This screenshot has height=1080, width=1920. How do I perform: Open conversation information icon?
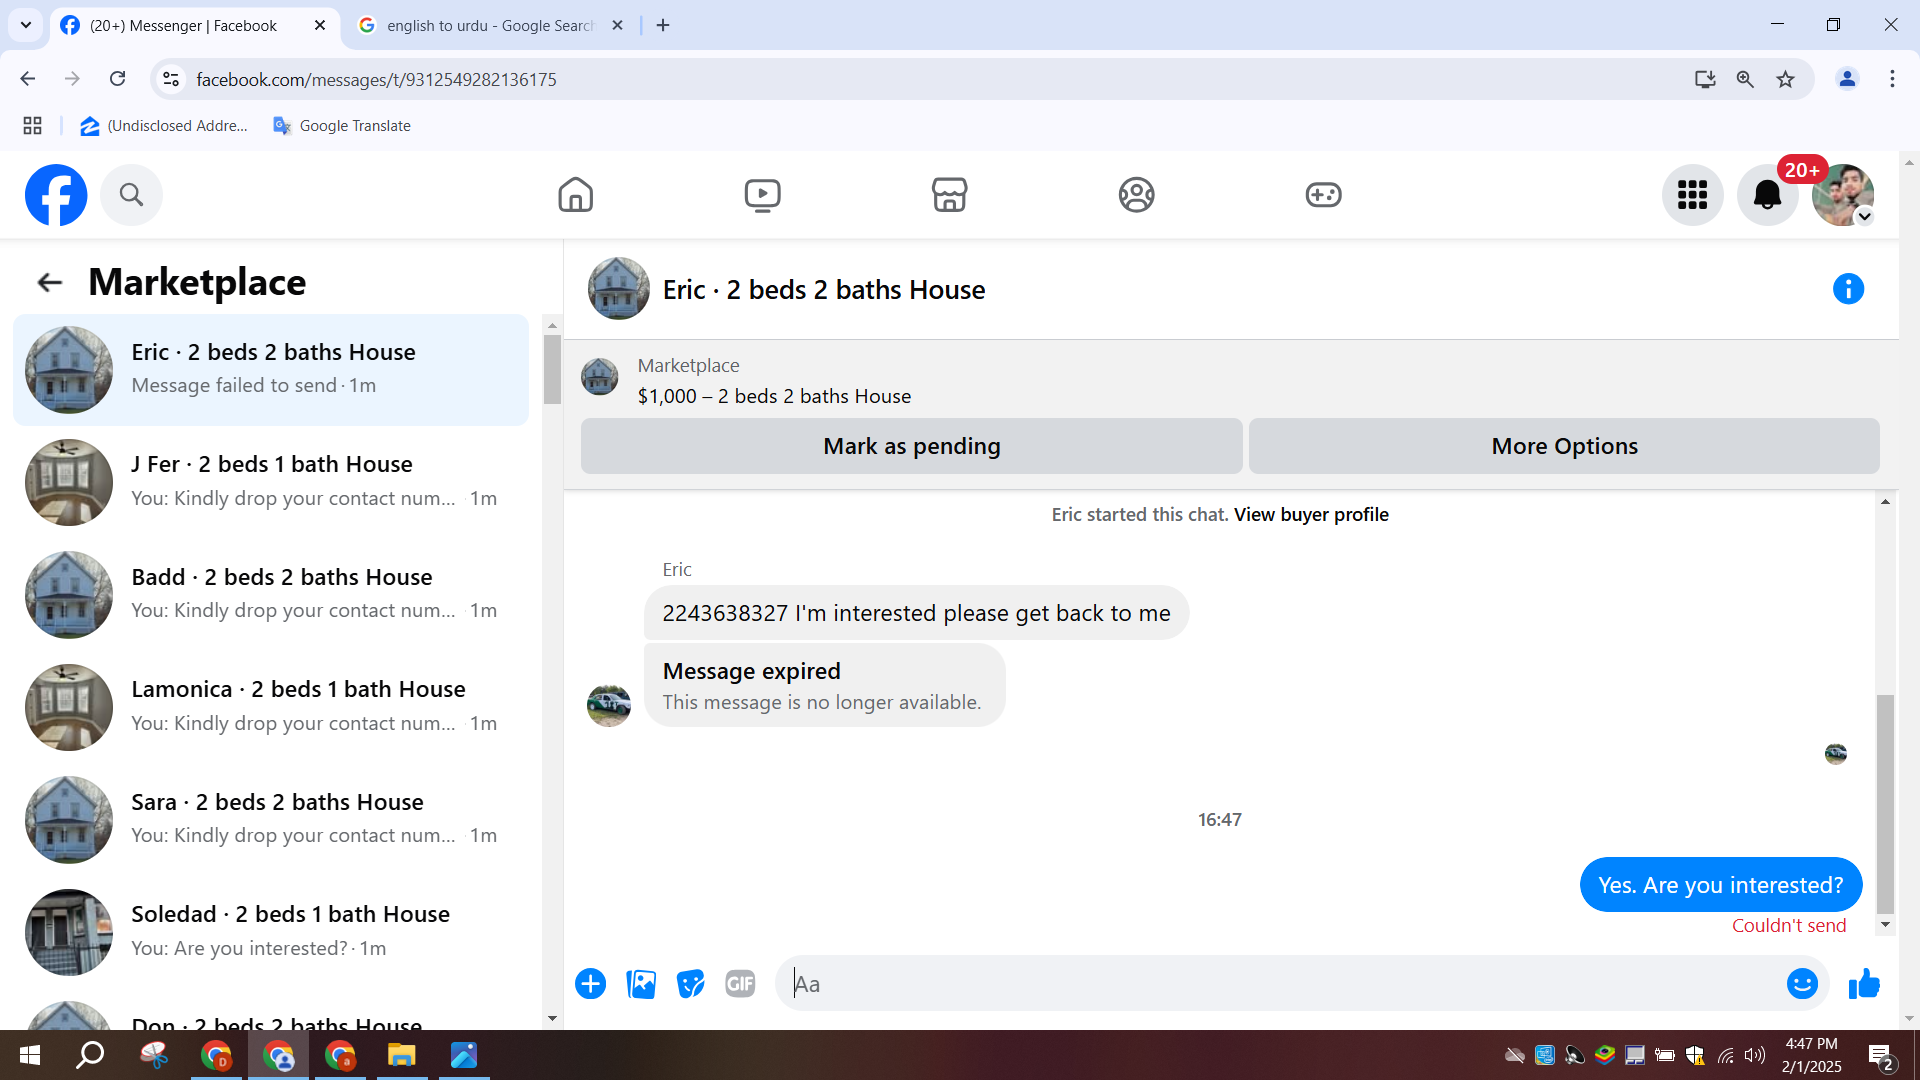point(1848,289)
